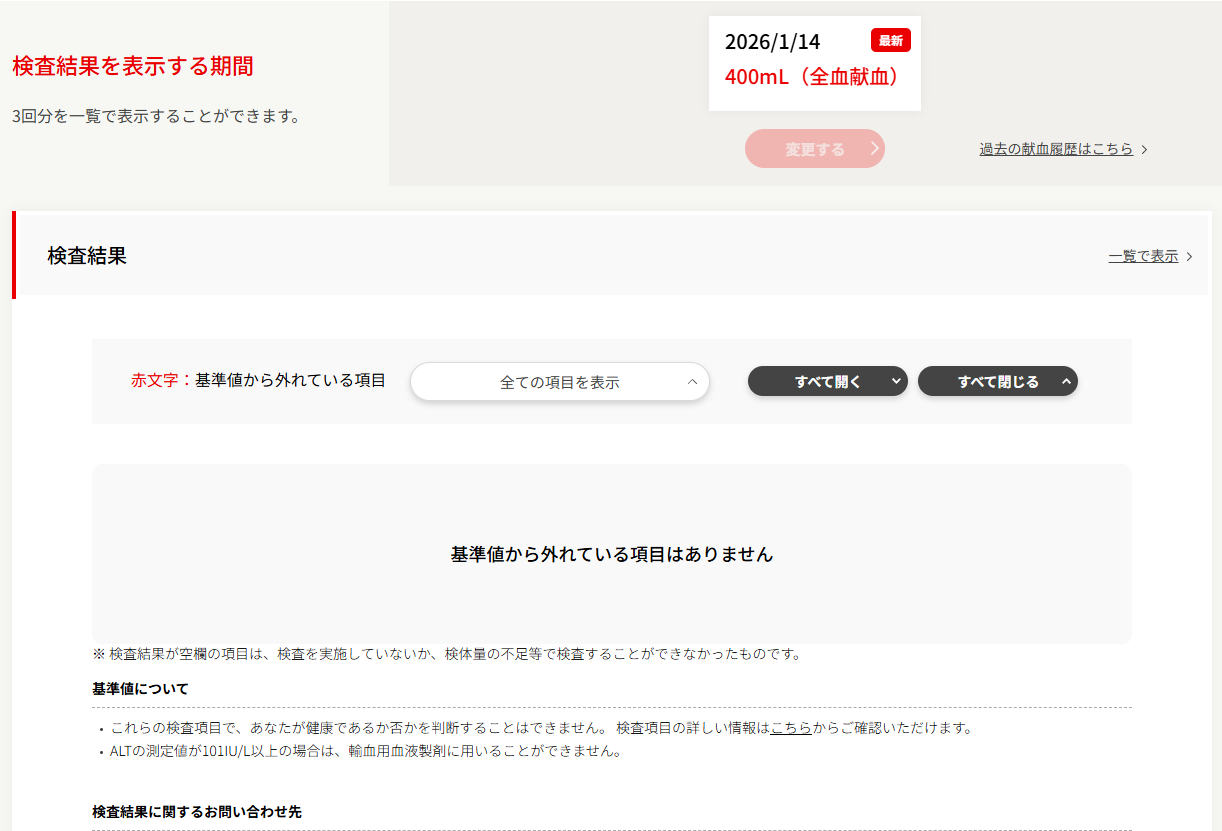
Task: Click the red 最新 badge
Action: (890, 41)
